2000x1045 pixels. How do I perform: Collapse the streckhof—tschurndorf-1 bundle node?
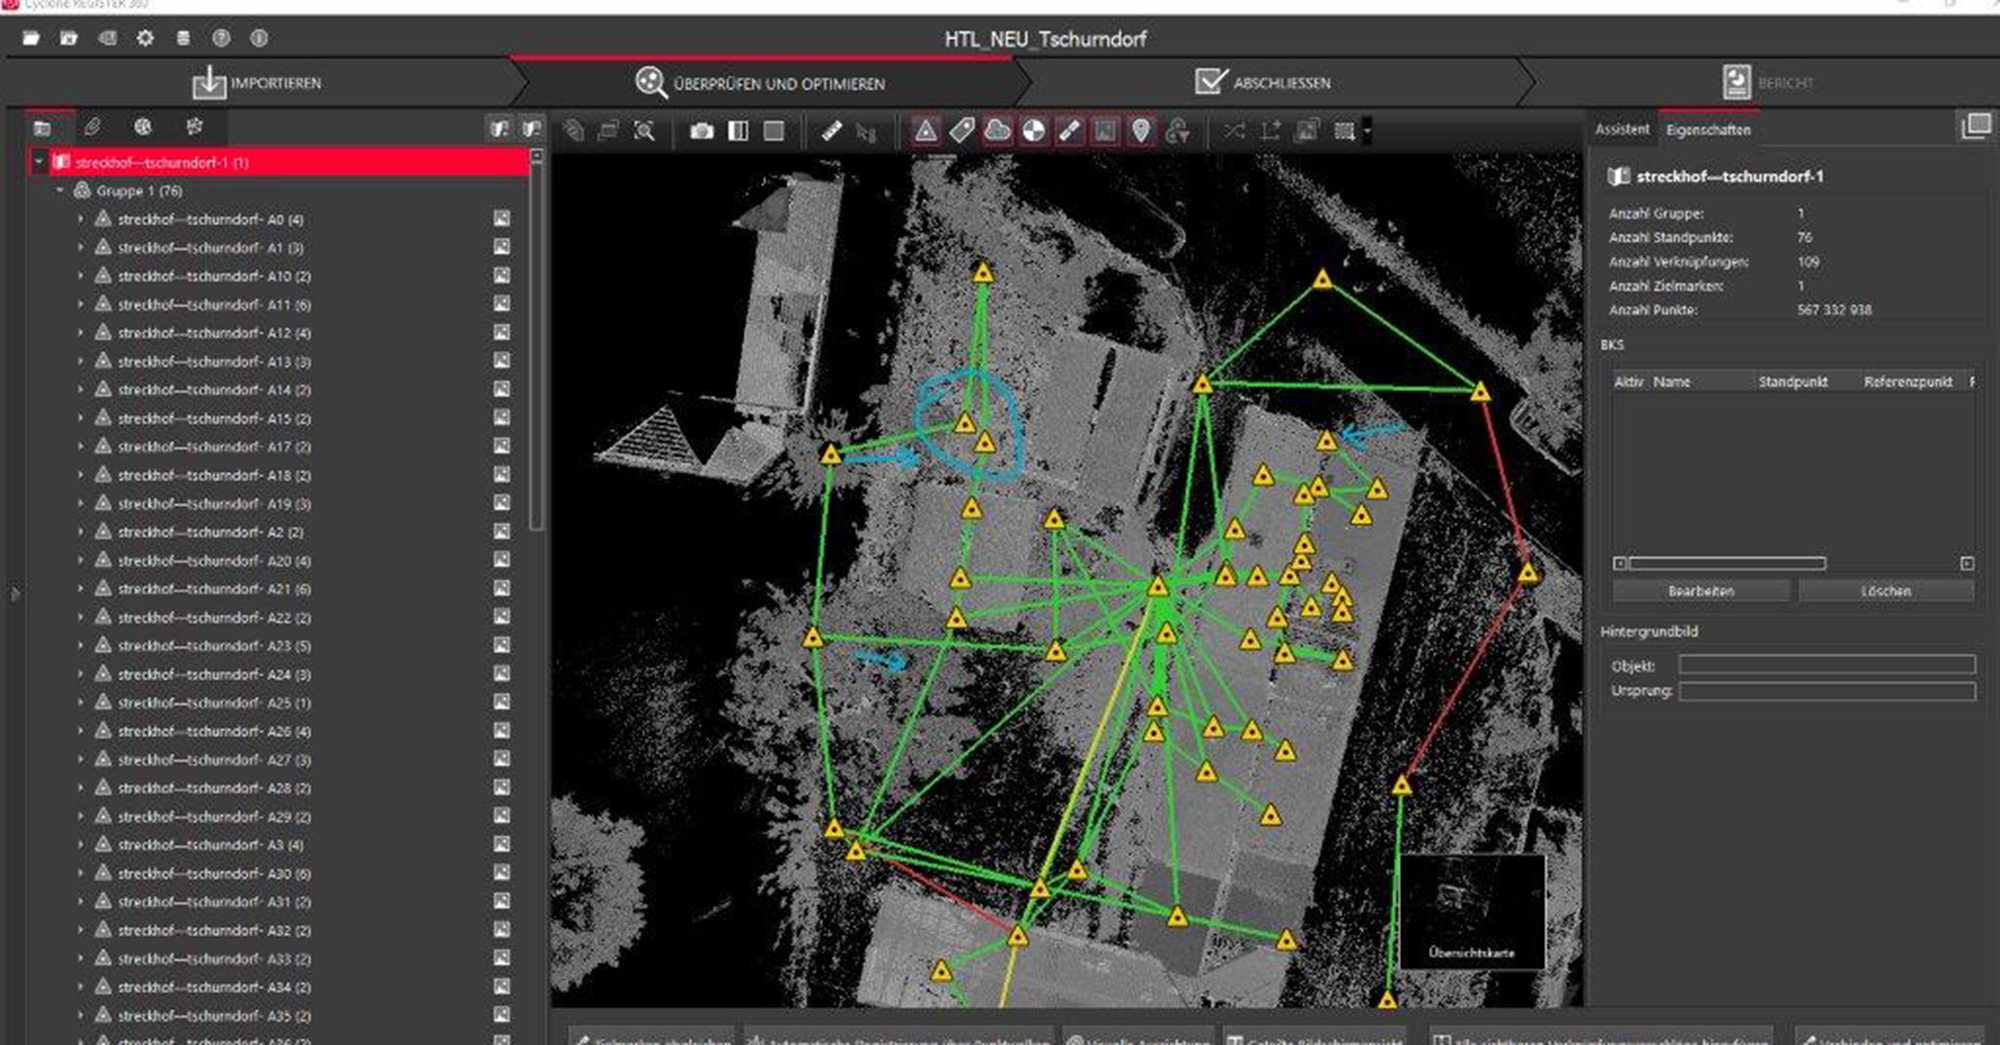[39, 161]
